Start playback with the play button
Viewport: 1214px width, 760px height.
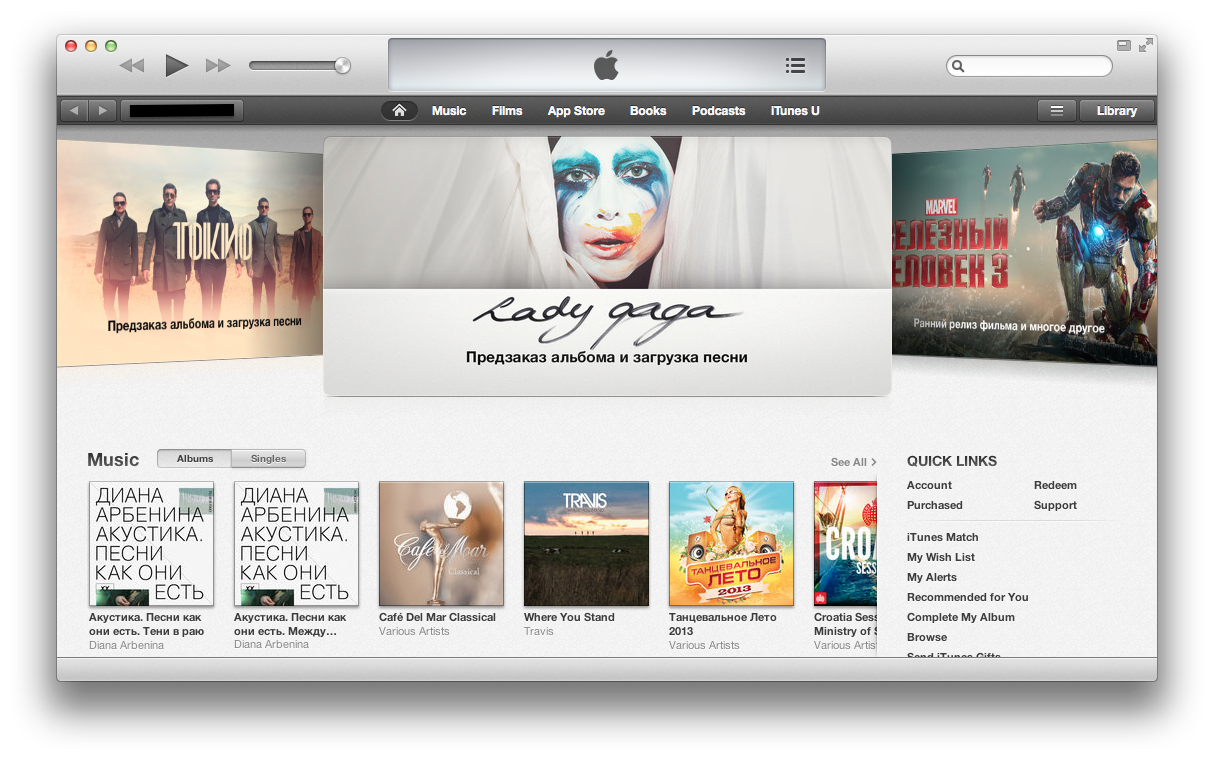point(177,66)
